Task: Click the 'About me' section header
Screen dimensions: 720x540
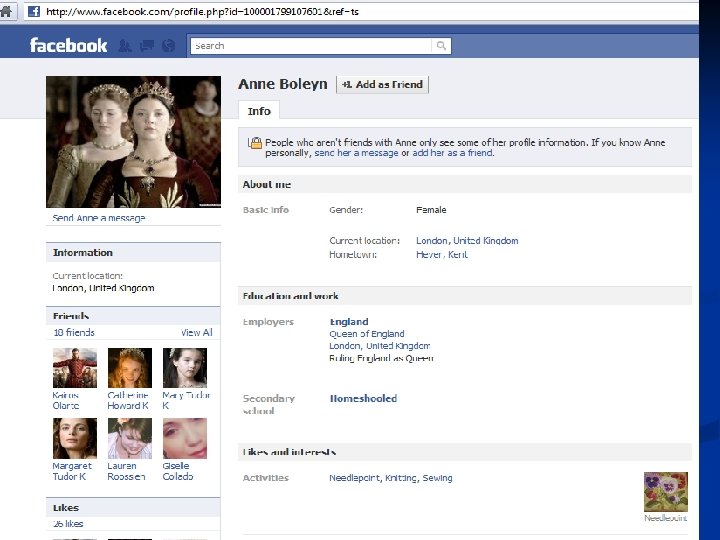Action: tap(267, 184)
